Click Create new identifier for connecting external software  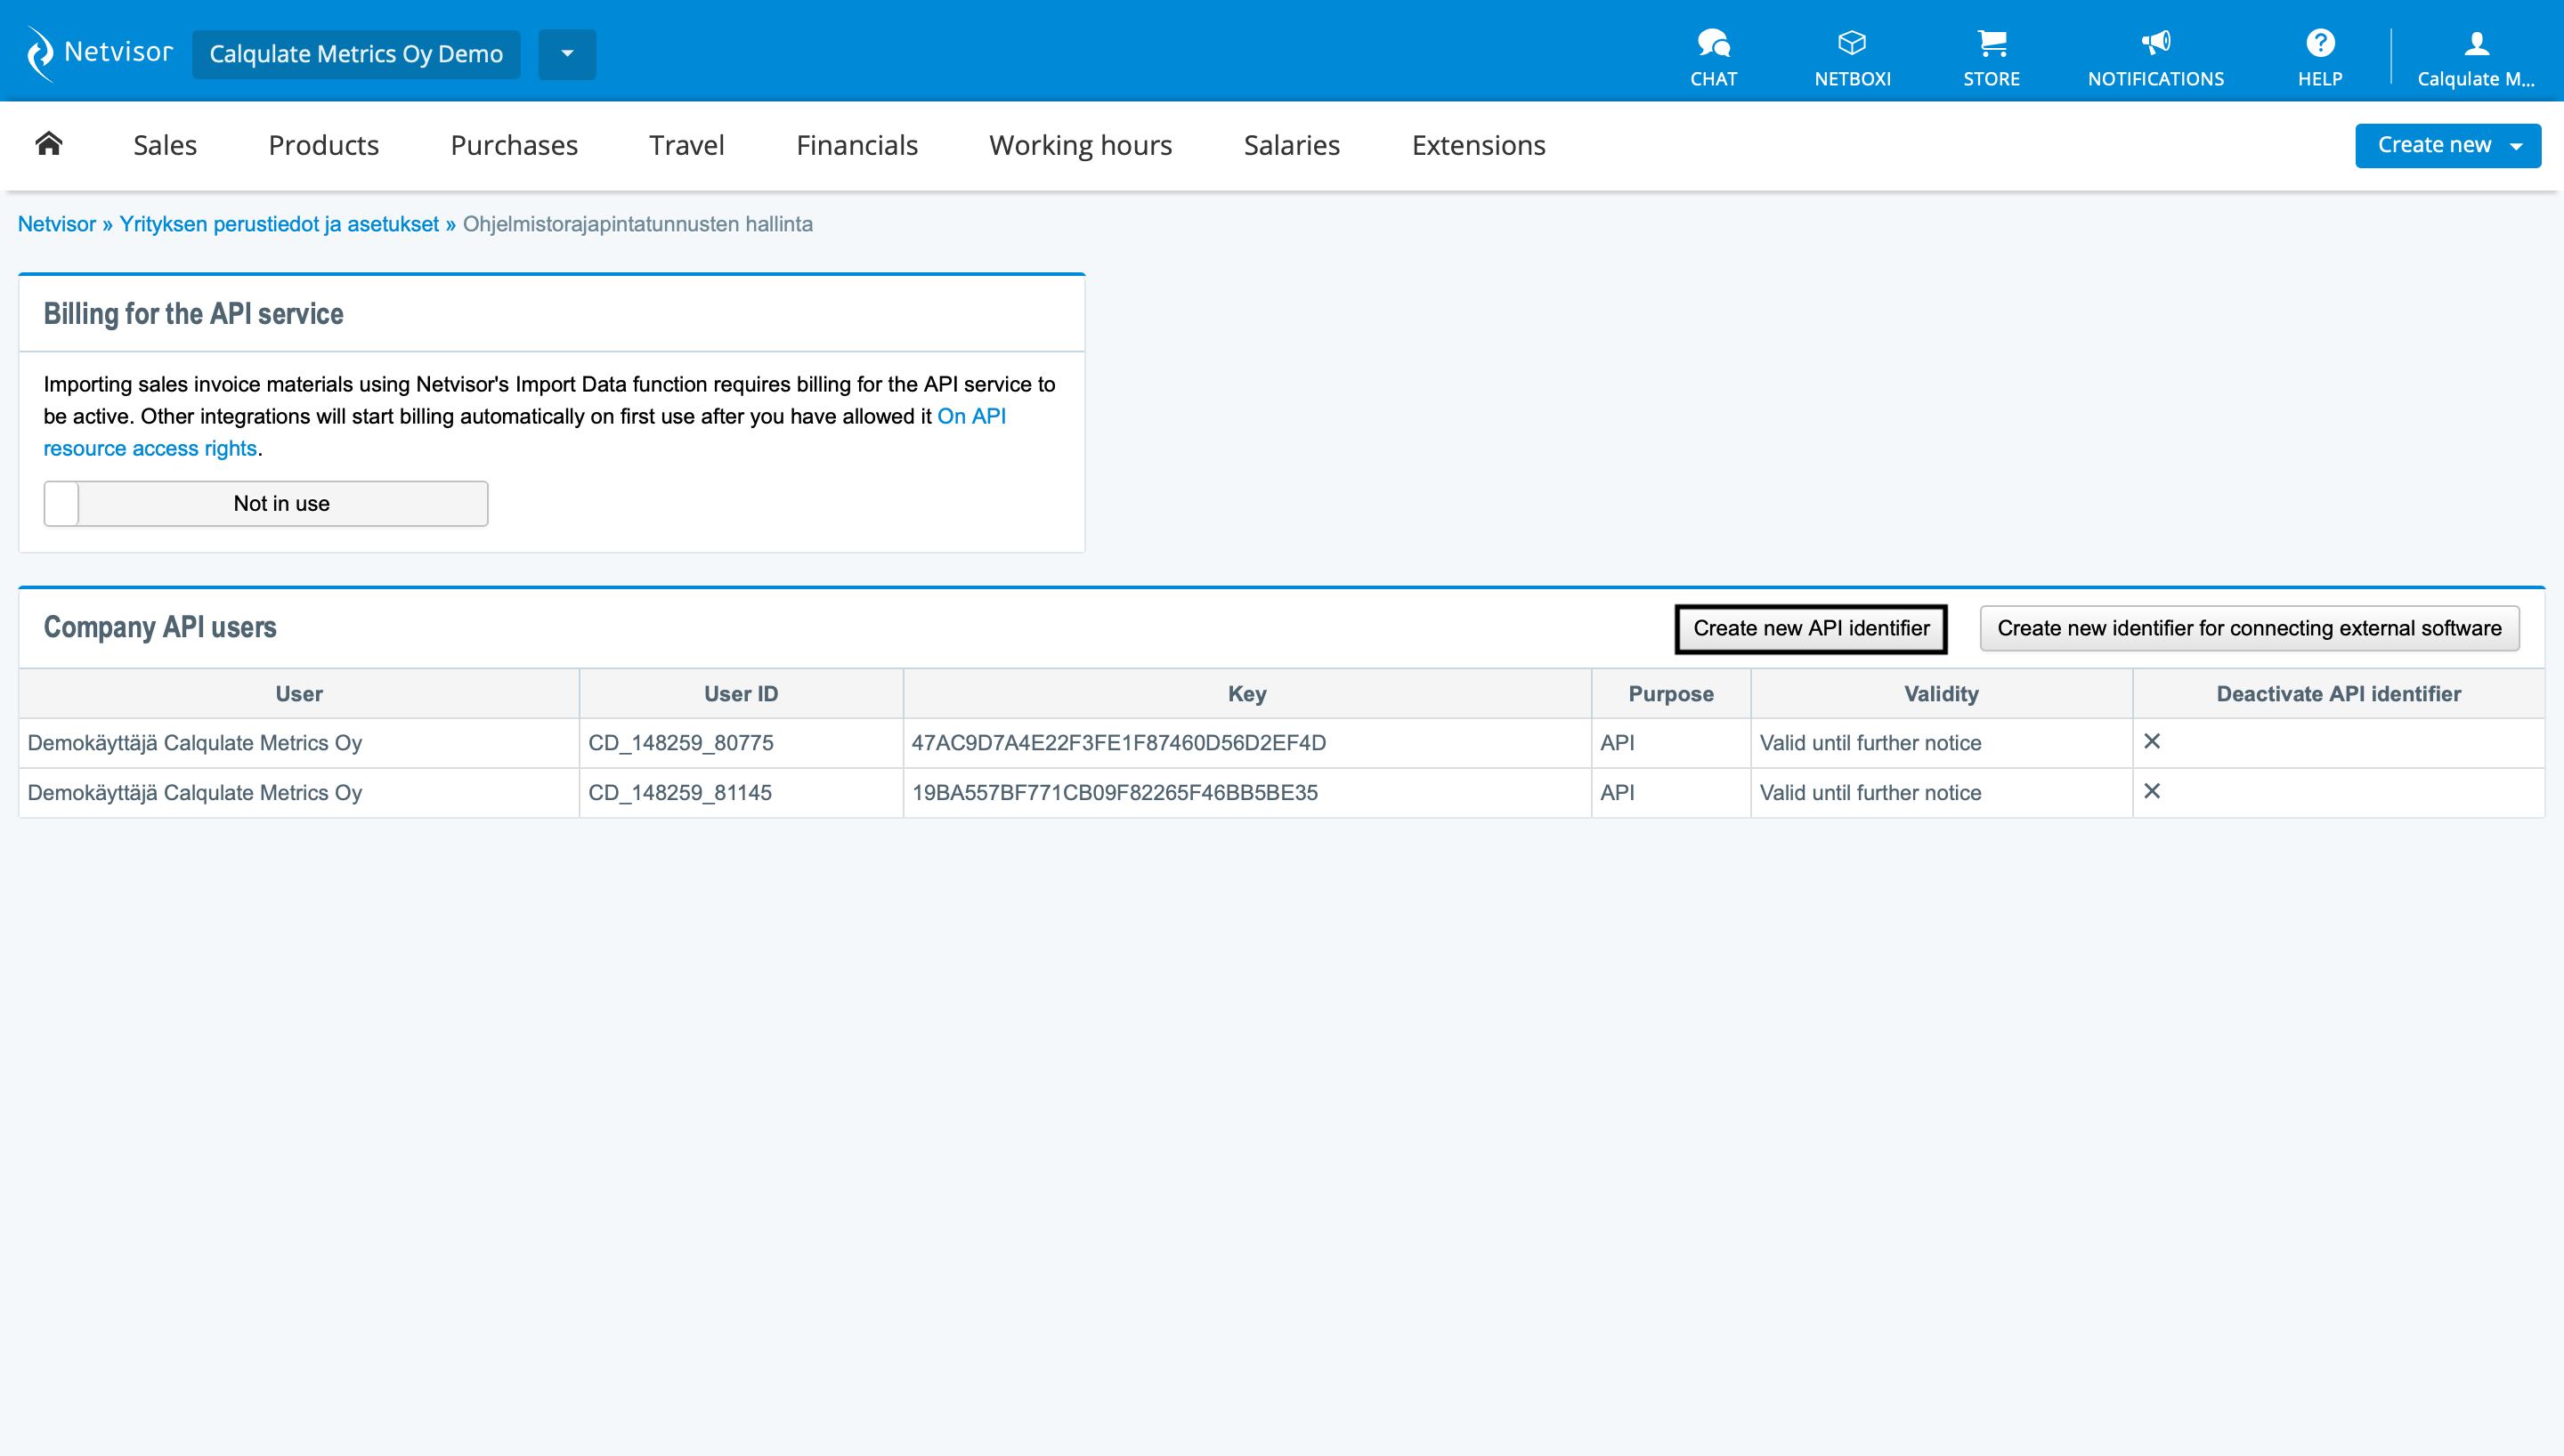point(2248,628)
